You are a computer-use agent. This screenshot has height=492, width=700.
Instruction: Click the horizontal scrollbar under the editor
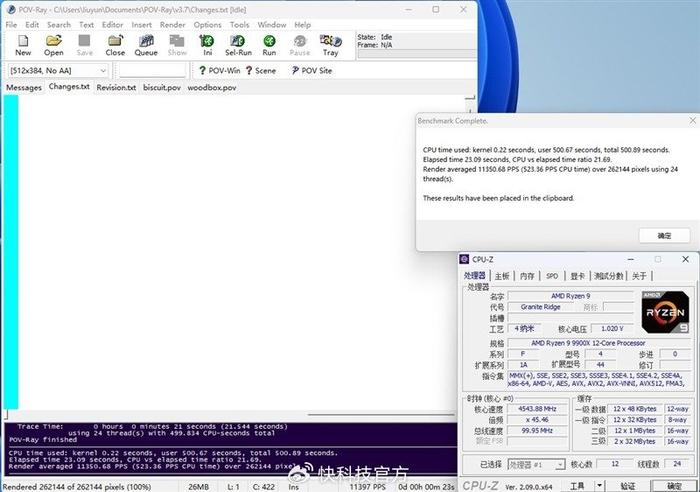tap(380, 414)
